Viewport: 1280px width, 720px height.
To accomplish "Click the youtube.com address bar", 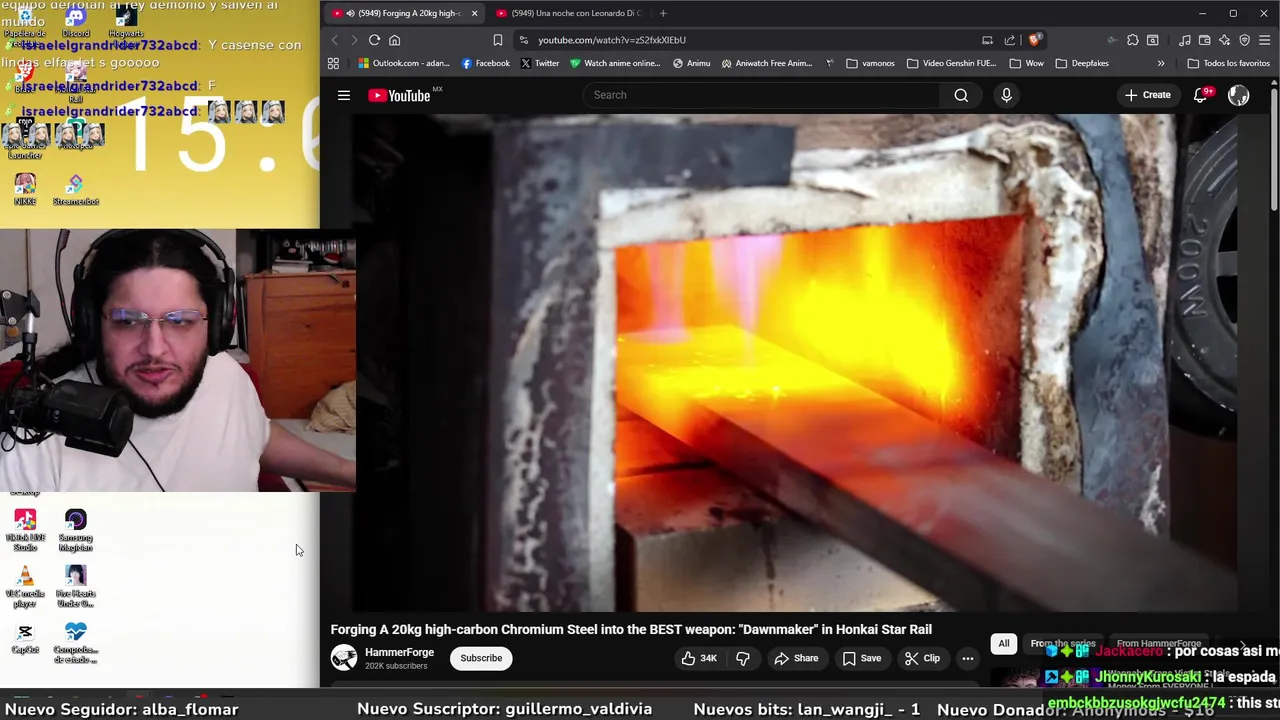I will pos(750,40).
